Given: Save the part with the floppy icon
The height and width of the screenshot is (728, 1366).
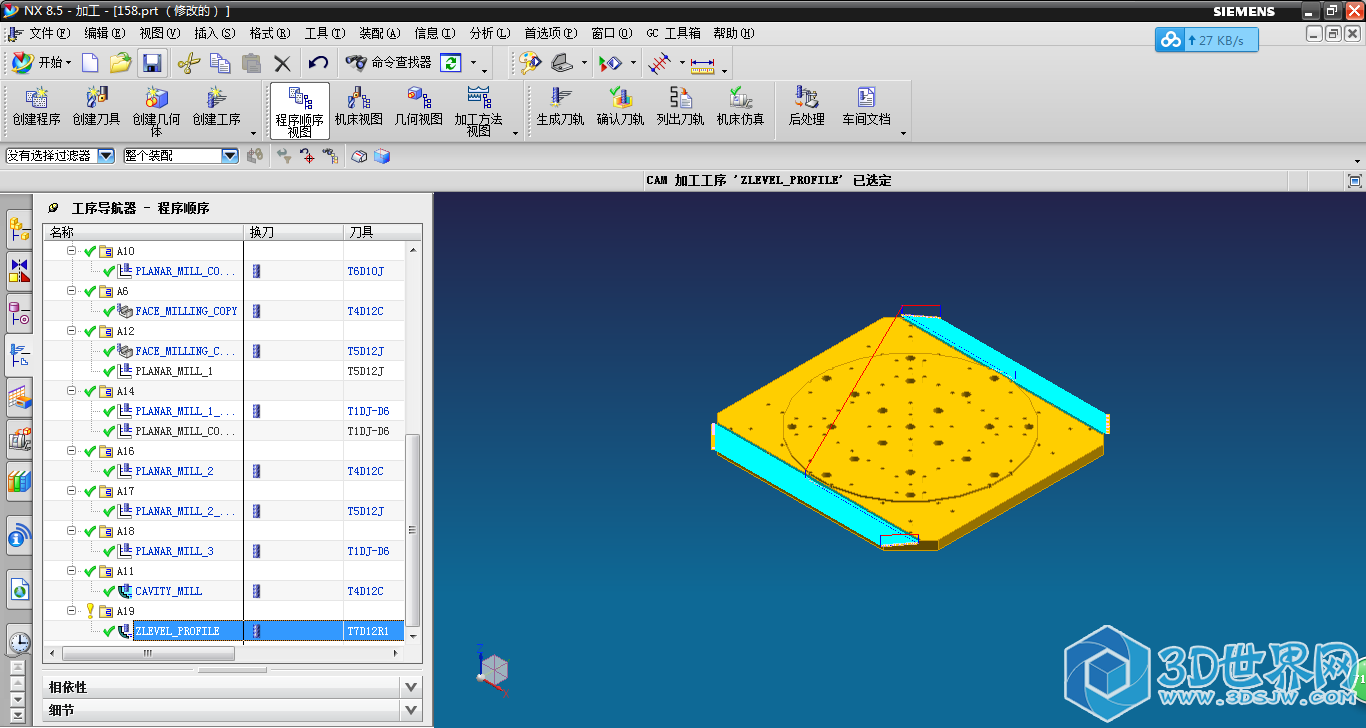Looking at the screenshot, I should coord(152,63).
